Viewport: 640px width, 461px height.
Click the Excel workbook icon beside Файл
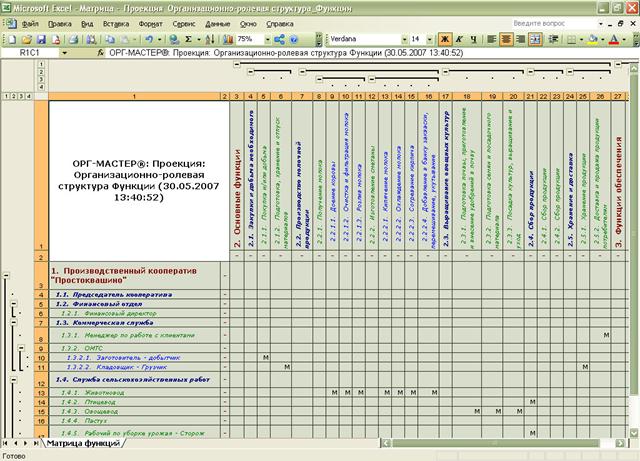coord(11,24)
